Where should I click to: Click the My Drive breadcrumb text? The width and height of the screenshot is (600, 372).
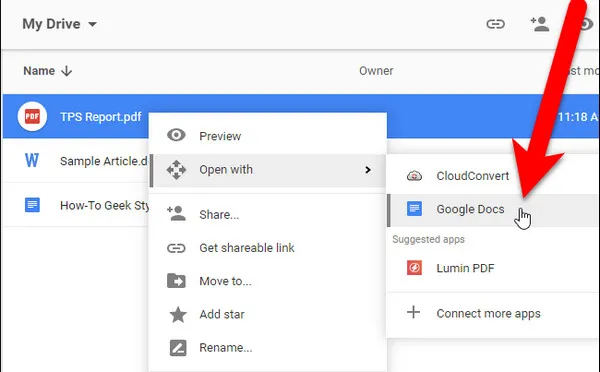click(51, 24)
